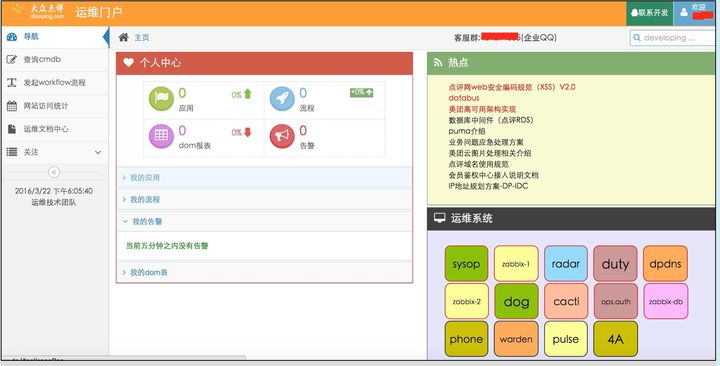The height and width of the screenshot is (366, 720).
Task: Collapse the sidebar with the round arrow button
Action: (x=54, y=172)
